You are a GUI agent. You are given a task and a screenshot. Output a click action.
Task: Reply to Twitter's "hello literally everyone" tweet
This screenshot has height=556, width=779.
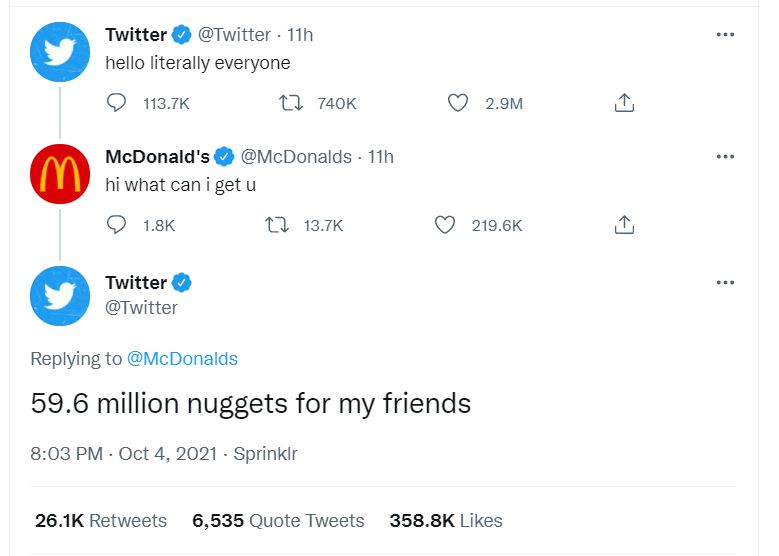[117, 103]
